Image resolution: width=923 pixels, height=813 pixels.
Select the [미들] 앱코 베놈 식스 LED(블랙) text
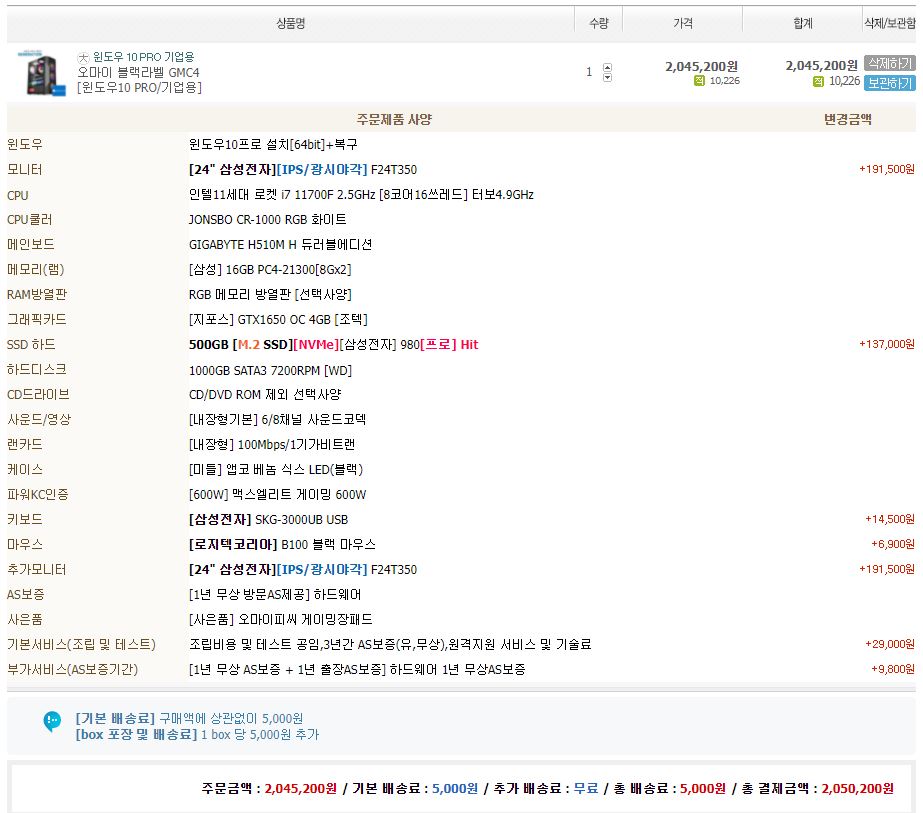[276, 470]
